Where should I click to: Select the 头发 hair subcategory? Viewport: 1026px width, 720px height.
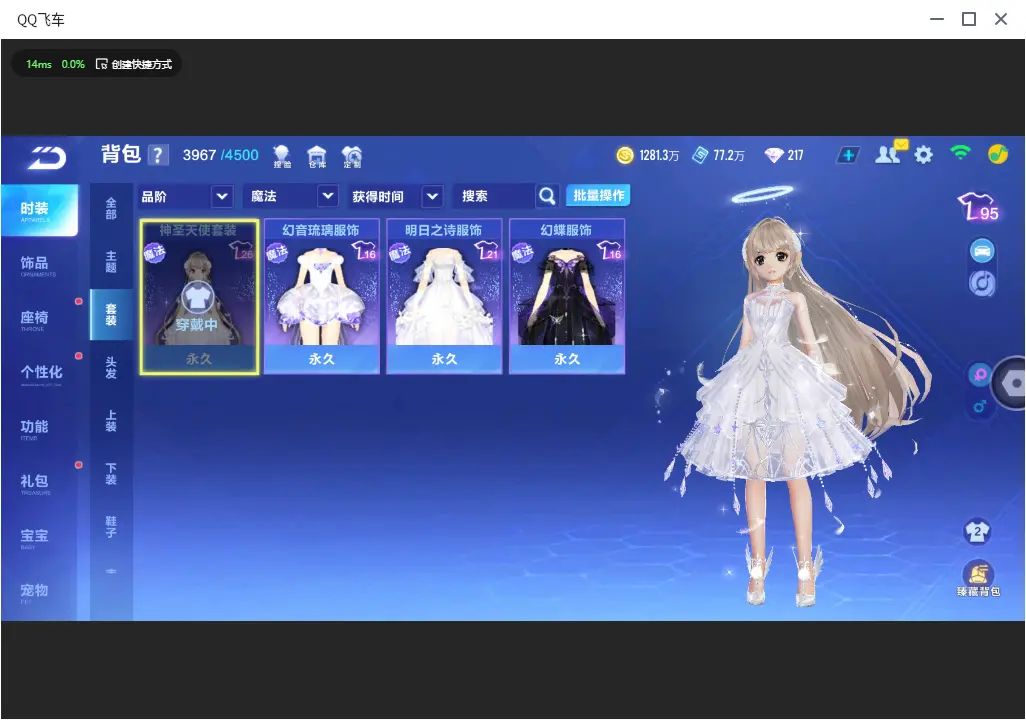111,368
